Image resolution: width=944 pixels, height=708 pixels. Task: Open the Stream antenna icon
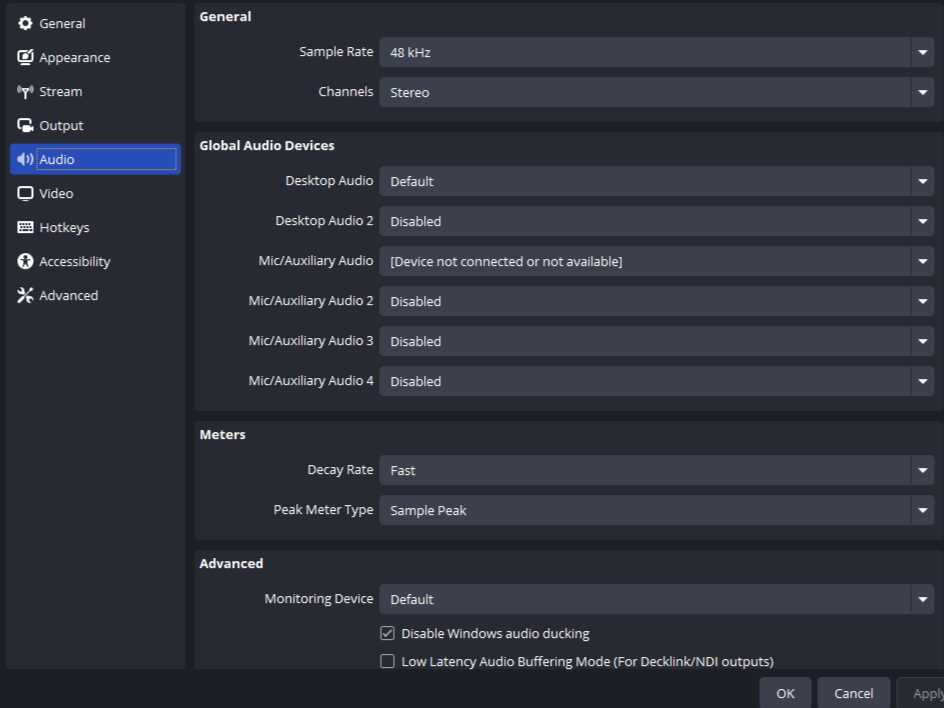[x=25, y=92]
